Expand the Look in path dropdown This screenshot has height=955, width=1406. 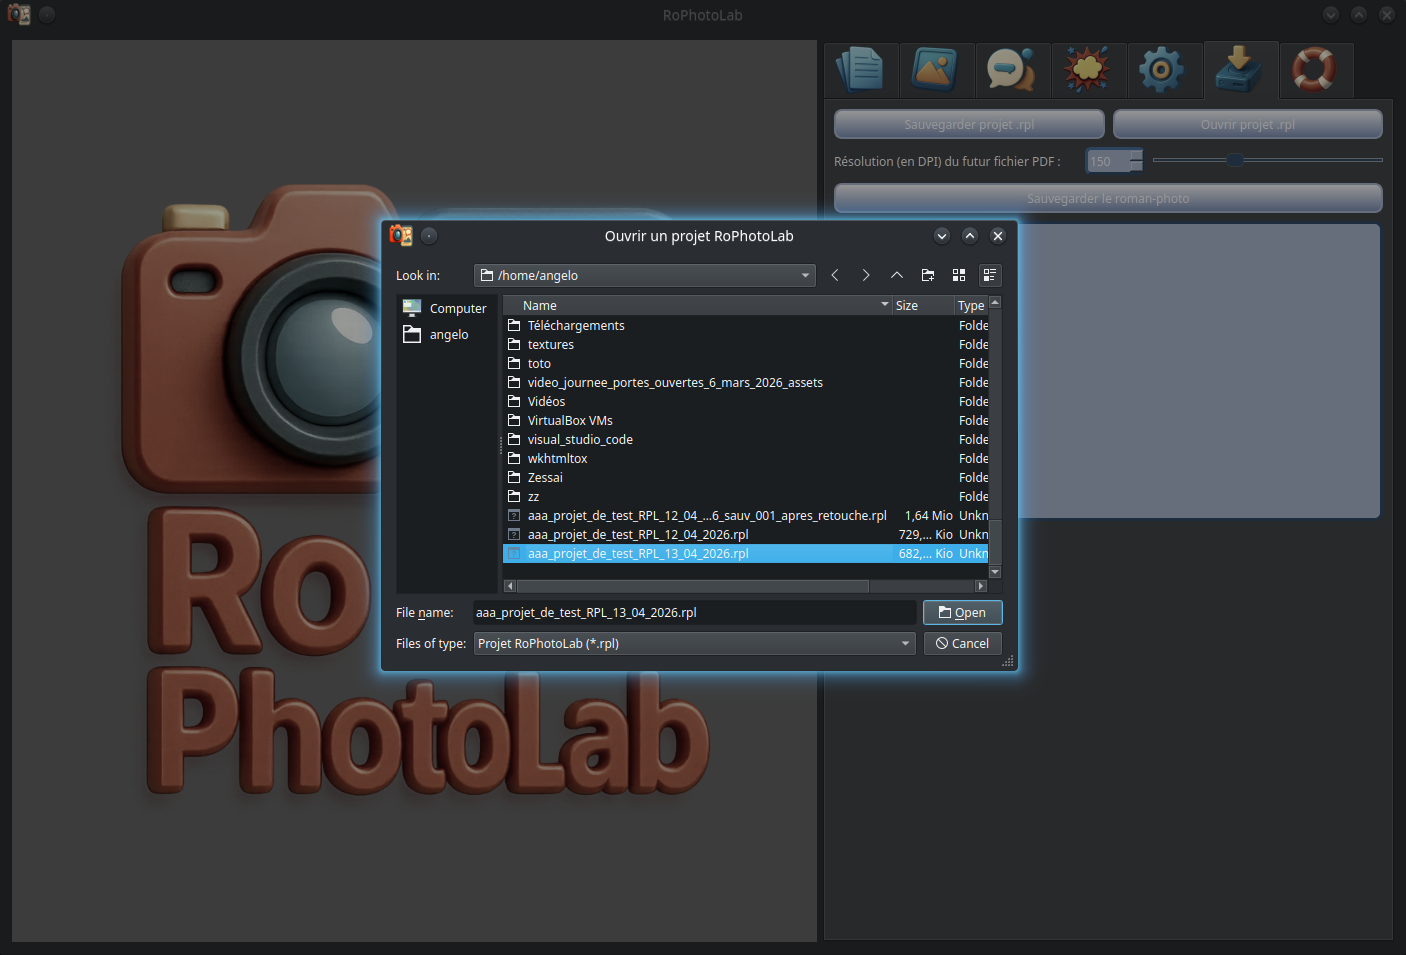pyautogui.click(x=805, y=276)
